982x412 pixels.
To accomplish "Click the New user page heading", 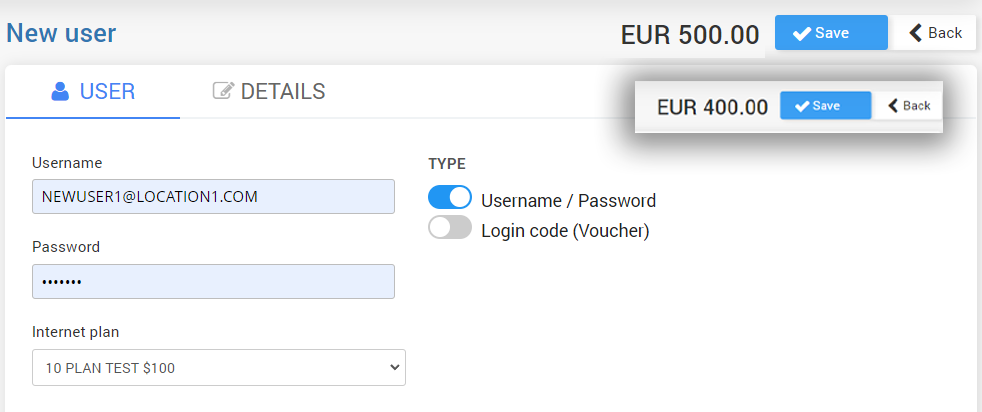I will [x=62, y=33].
